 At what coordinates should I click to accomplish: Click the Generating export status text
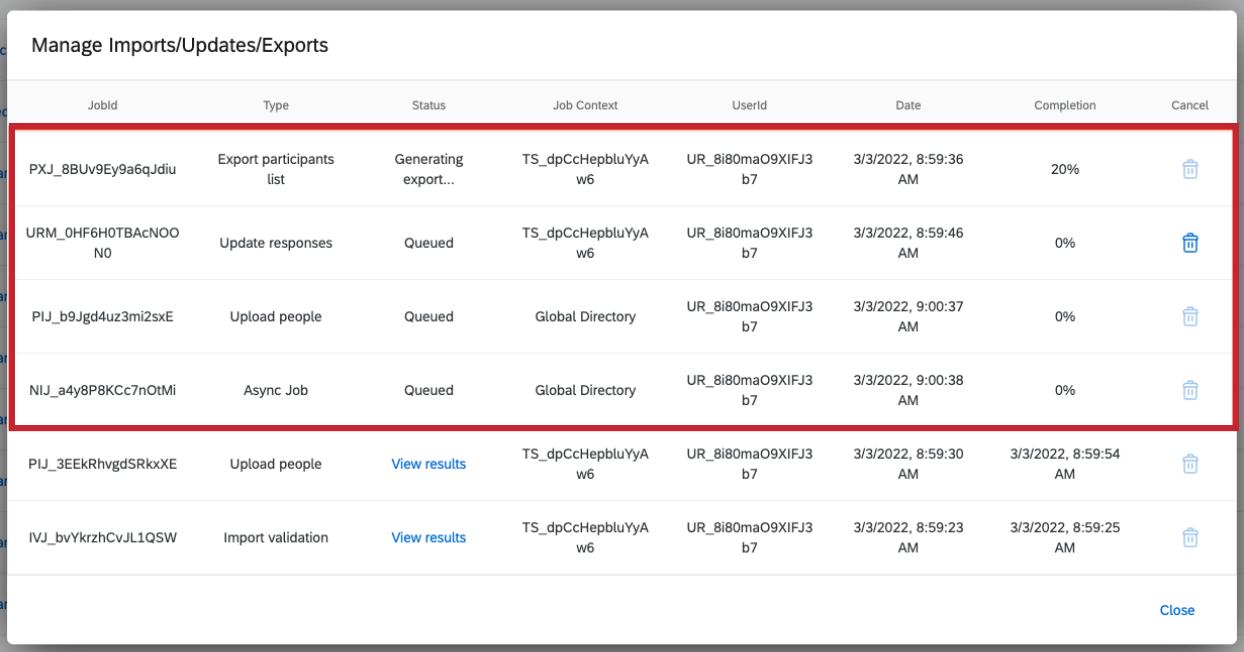[428, 169]
